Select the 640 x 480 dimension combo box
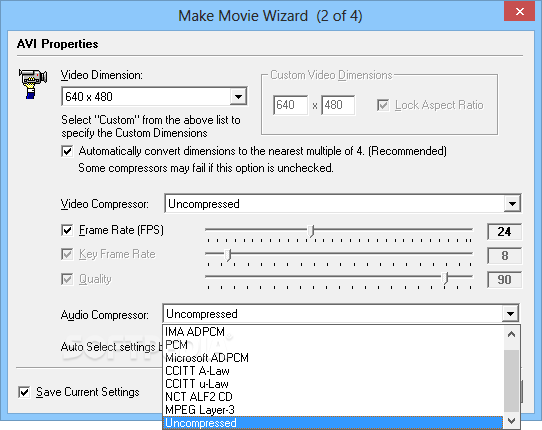 (x=154, y=96)
